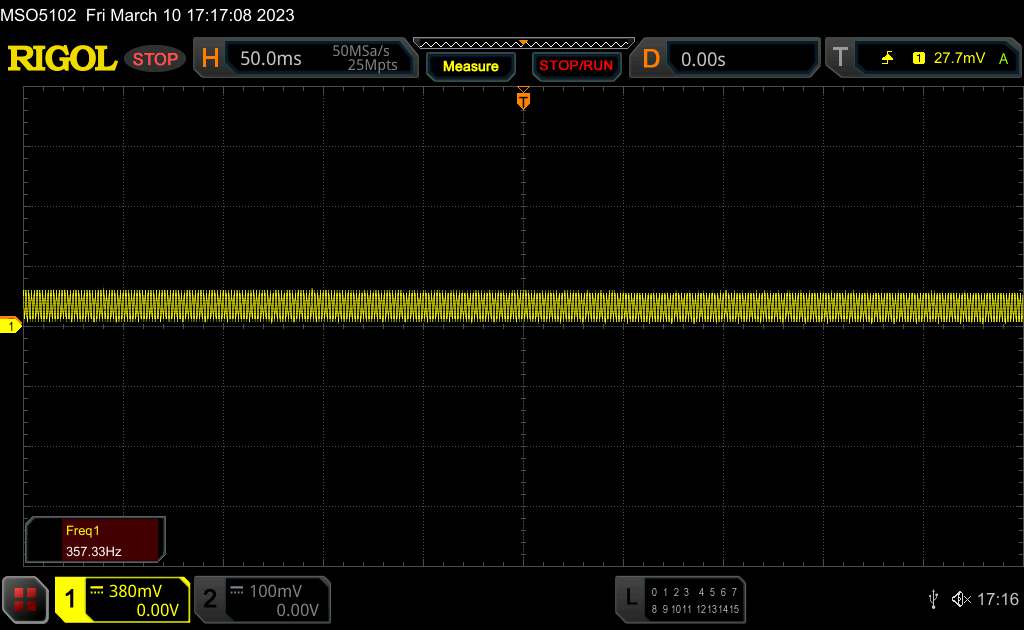The width and height of the screenshot is (1024, 630).
Task: Click the waveform memory position bar
Action: coord(524,44)
